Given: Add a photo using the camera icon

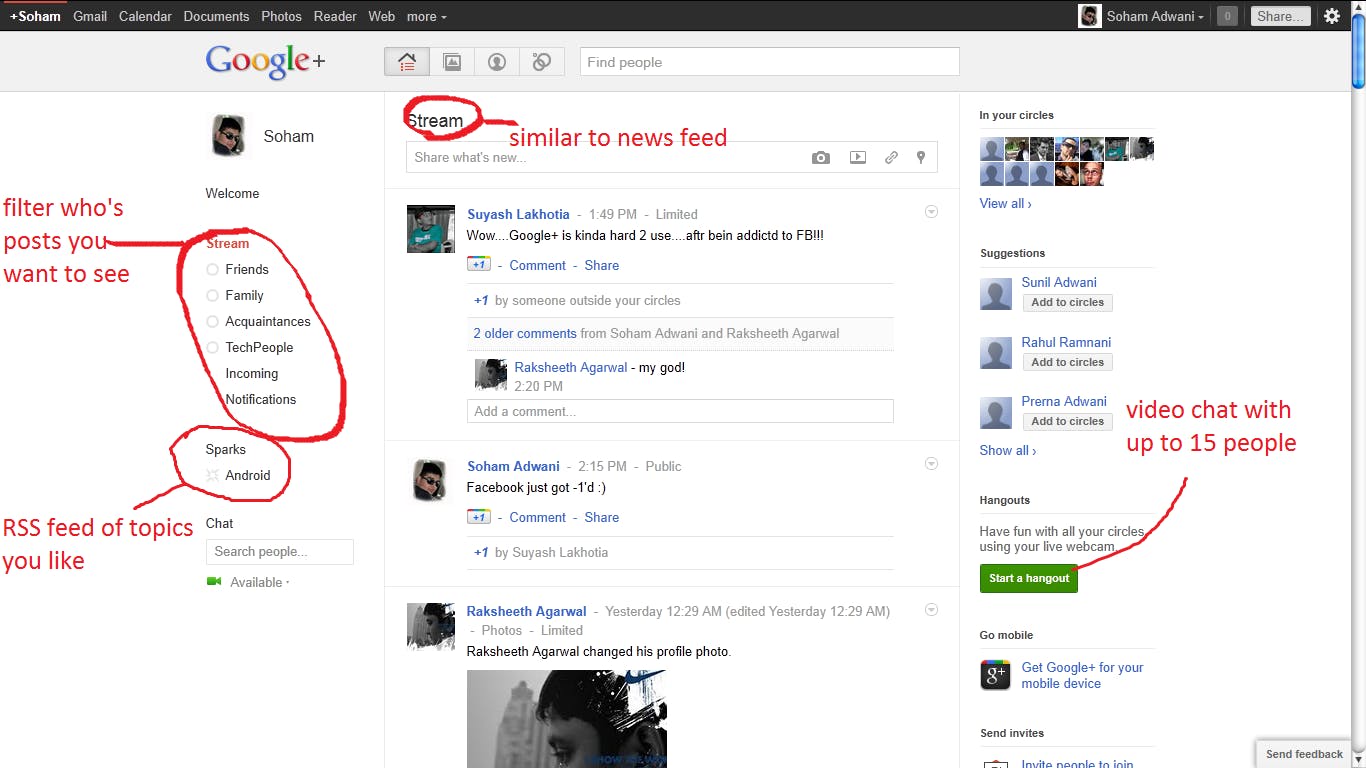Looking at the screenshot, I should coord(821,157).
